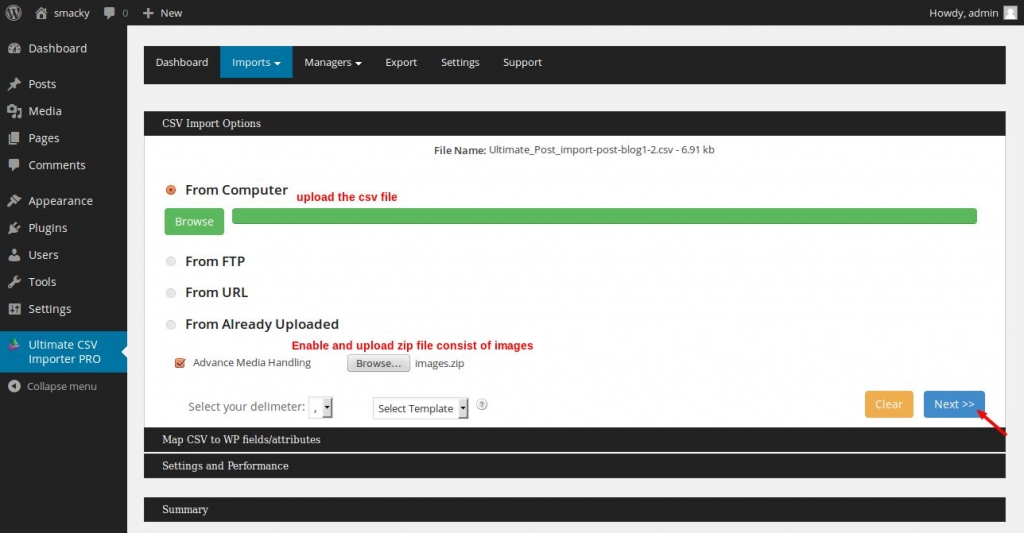The width and height of the screenshot is (1024, 533).
Task: Click the Ultimate CSV Importer PRO icon
Action: [x=14, y=344]
